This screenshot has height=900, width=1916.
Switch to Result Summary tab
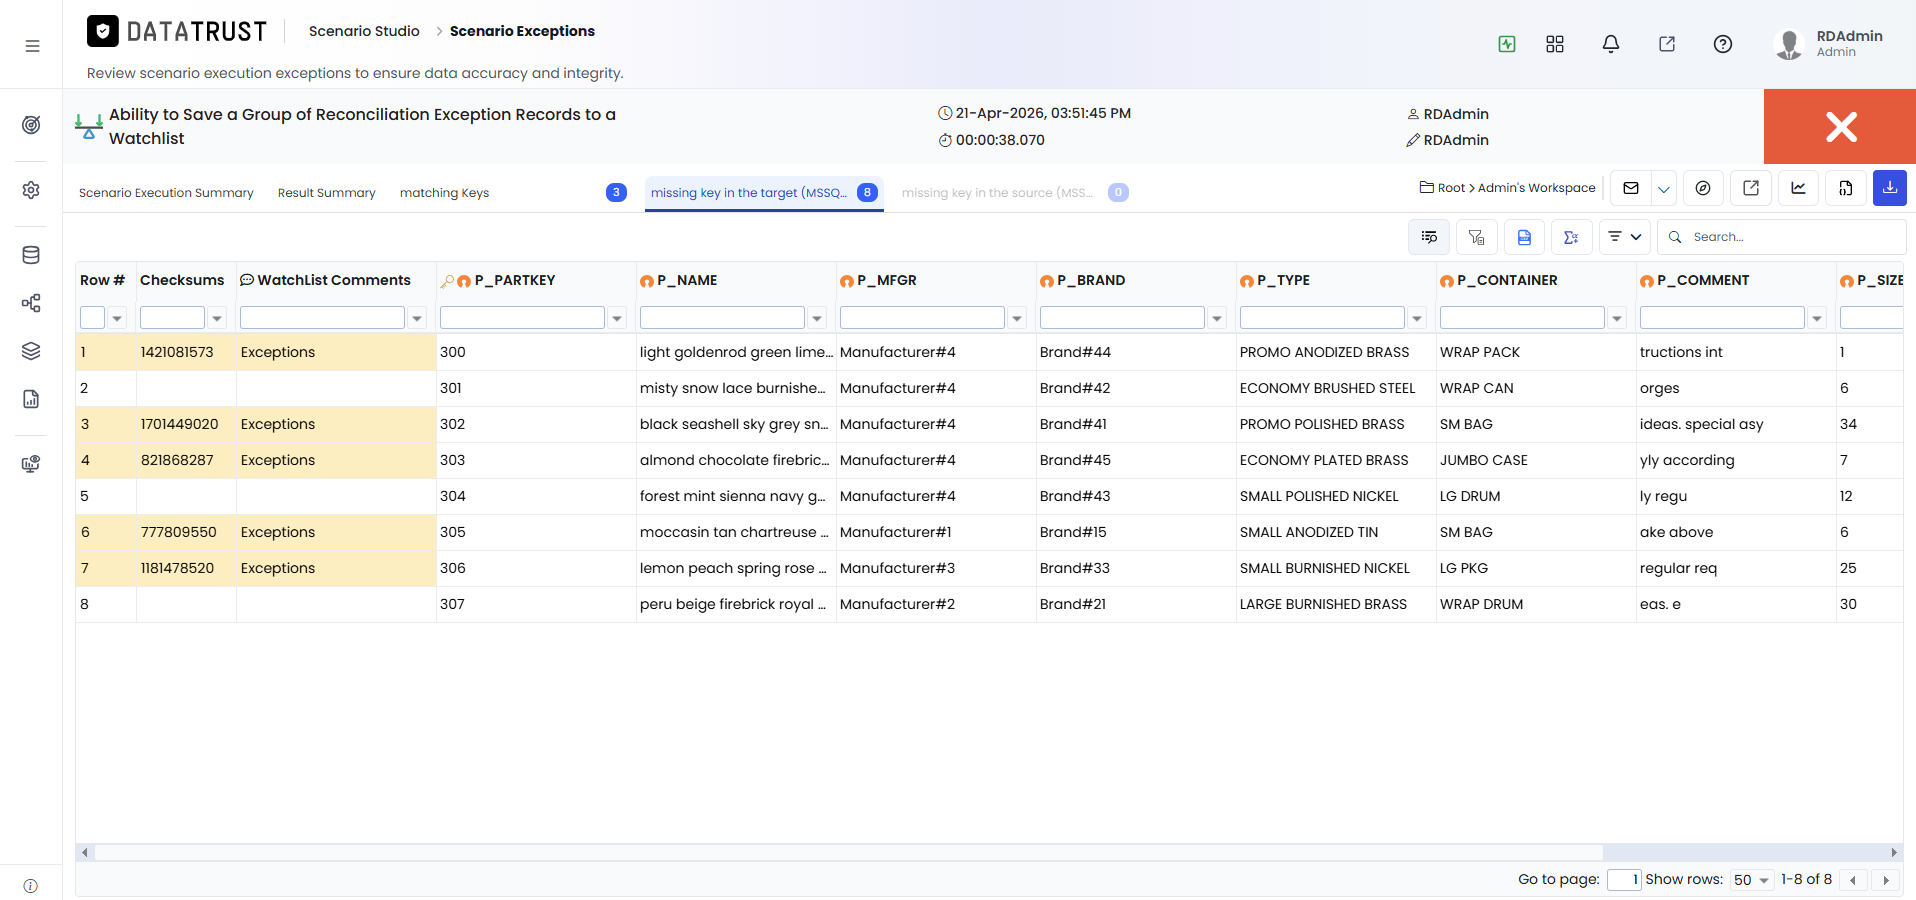pos(327,193)
